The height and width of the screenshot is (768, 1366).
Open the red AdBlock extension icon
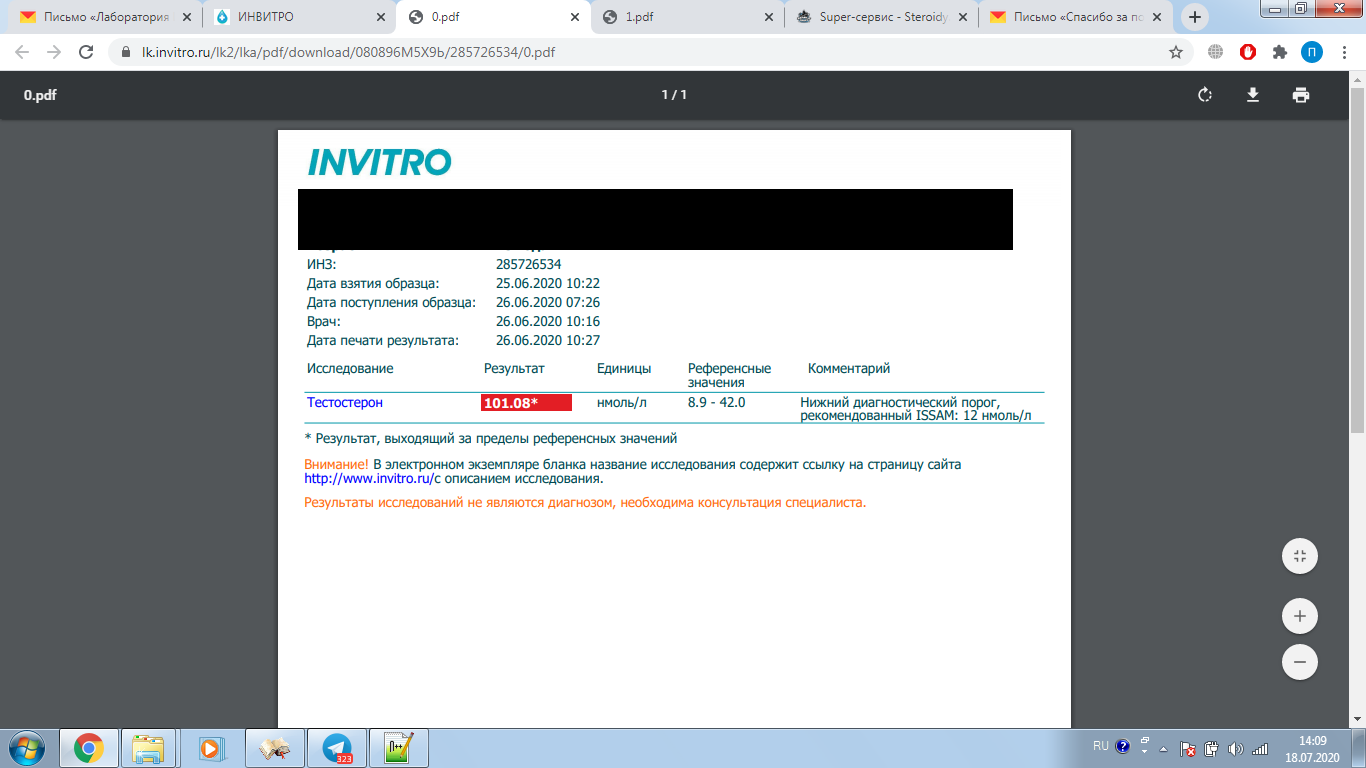(1248, 52)
